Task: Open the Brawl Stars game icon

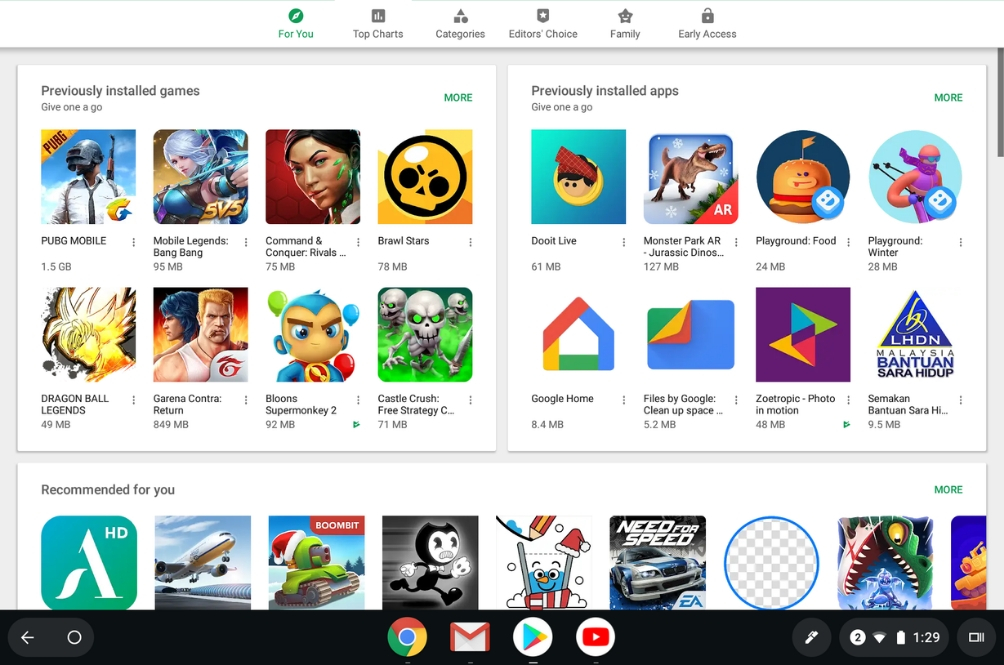Action: click(425, 177)
